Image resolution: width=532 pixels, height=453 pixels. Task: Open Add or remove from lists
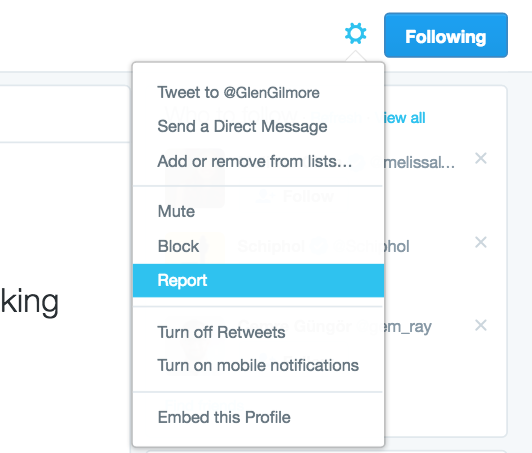255,161
